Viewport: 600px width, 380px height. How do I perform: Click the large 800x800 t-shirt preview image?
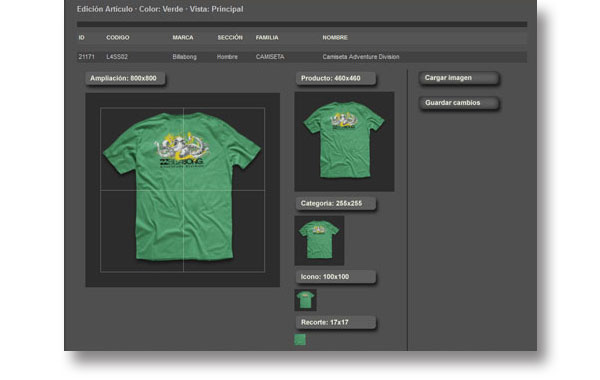coord(183,190)
